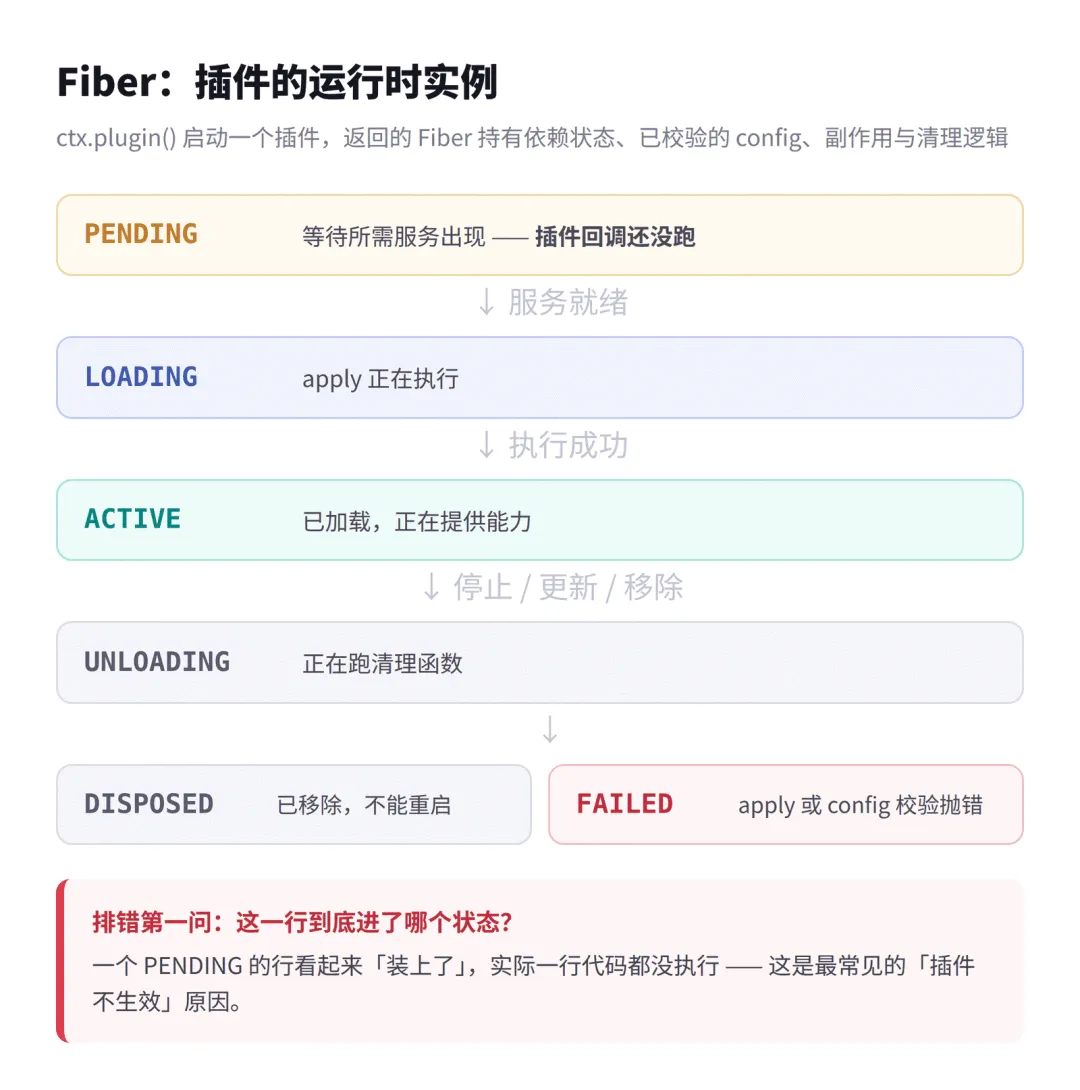Image resolution: width=1080 pixels, height=1090 pixels.
Task: Click the title Fiber：插件的运行时实例
Action: (277, 82)
